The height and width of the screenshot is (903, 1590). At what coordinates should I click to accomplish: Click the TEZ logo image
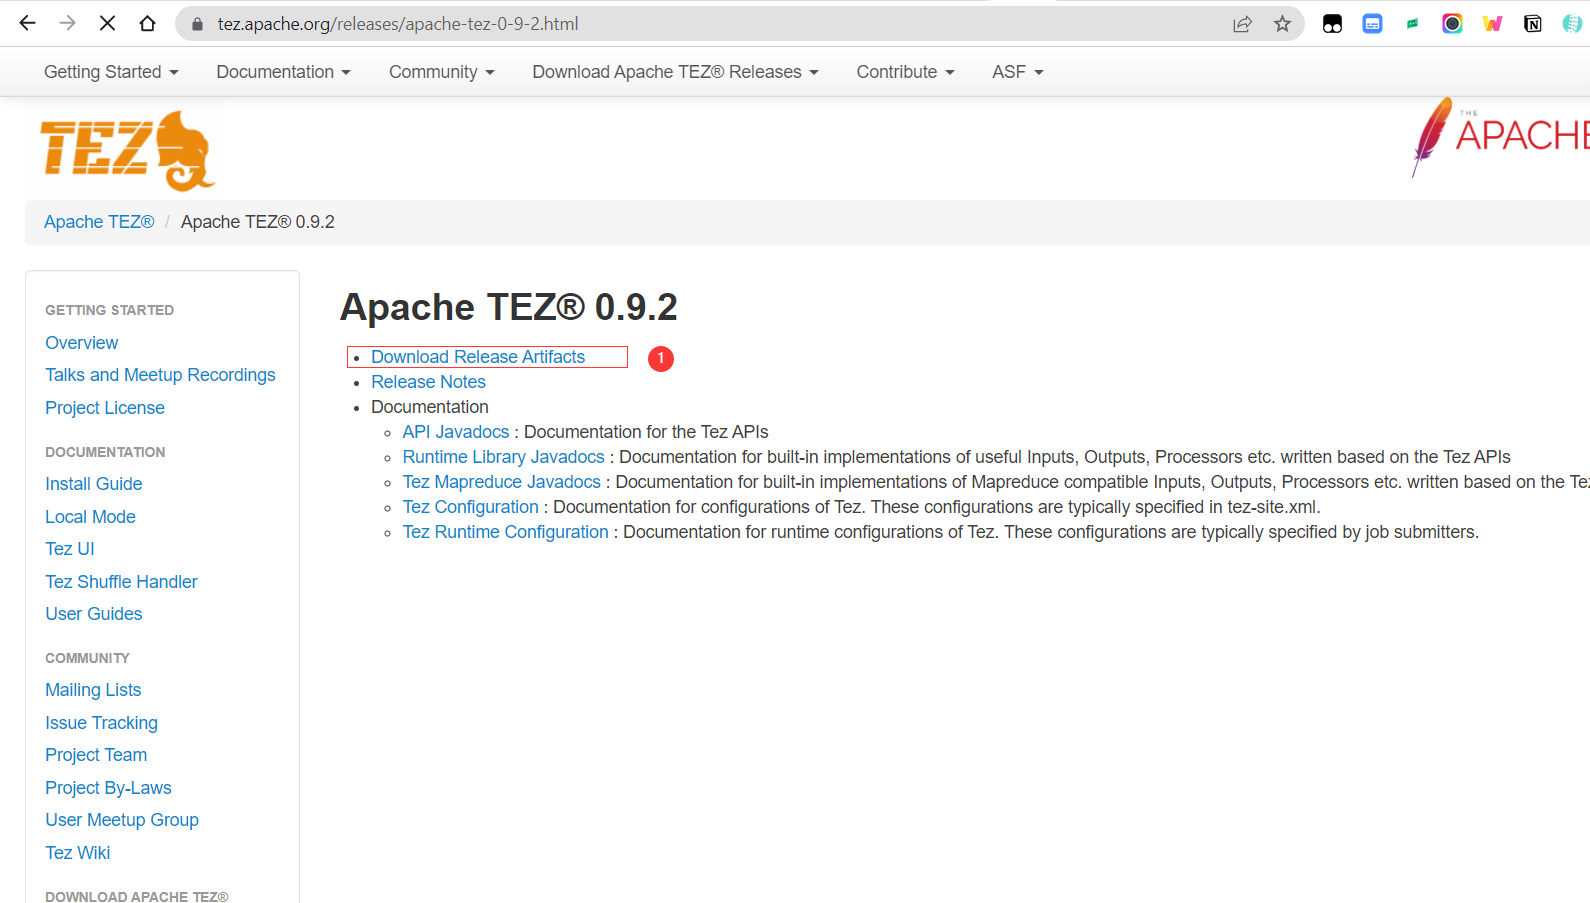tap(127, 150)
